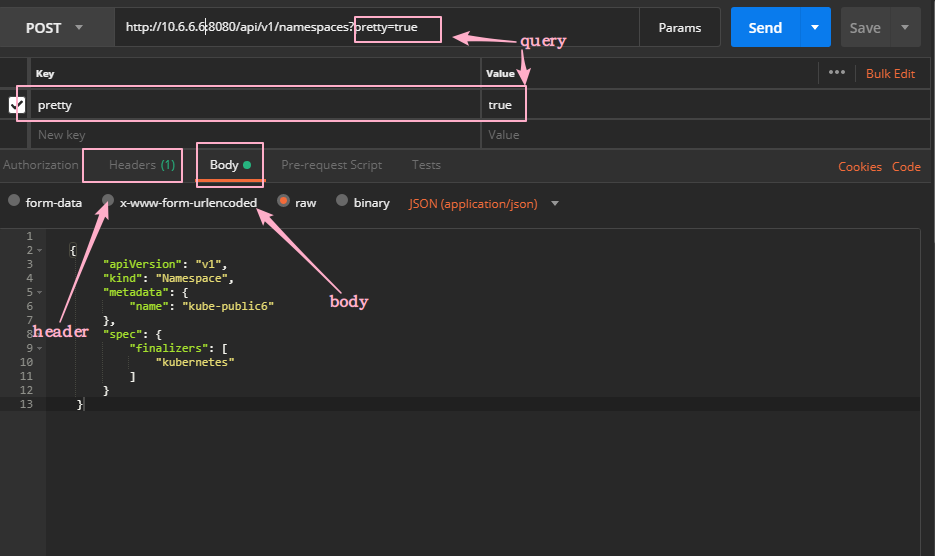Image resolution: width=935 pixels, height=556 pixels.
Task: Click the "kubernetes" string in editor
Action: coord(195,362)
